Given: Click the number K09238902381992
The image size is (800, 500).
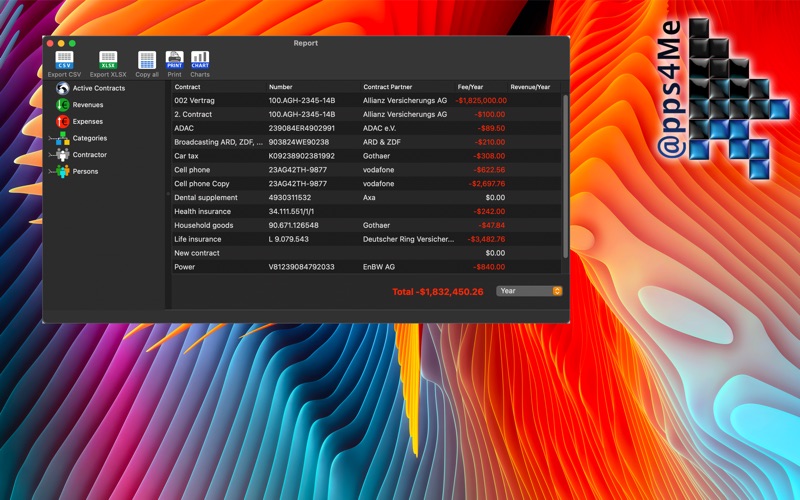Looking at the screenshot, I should 302,156.
